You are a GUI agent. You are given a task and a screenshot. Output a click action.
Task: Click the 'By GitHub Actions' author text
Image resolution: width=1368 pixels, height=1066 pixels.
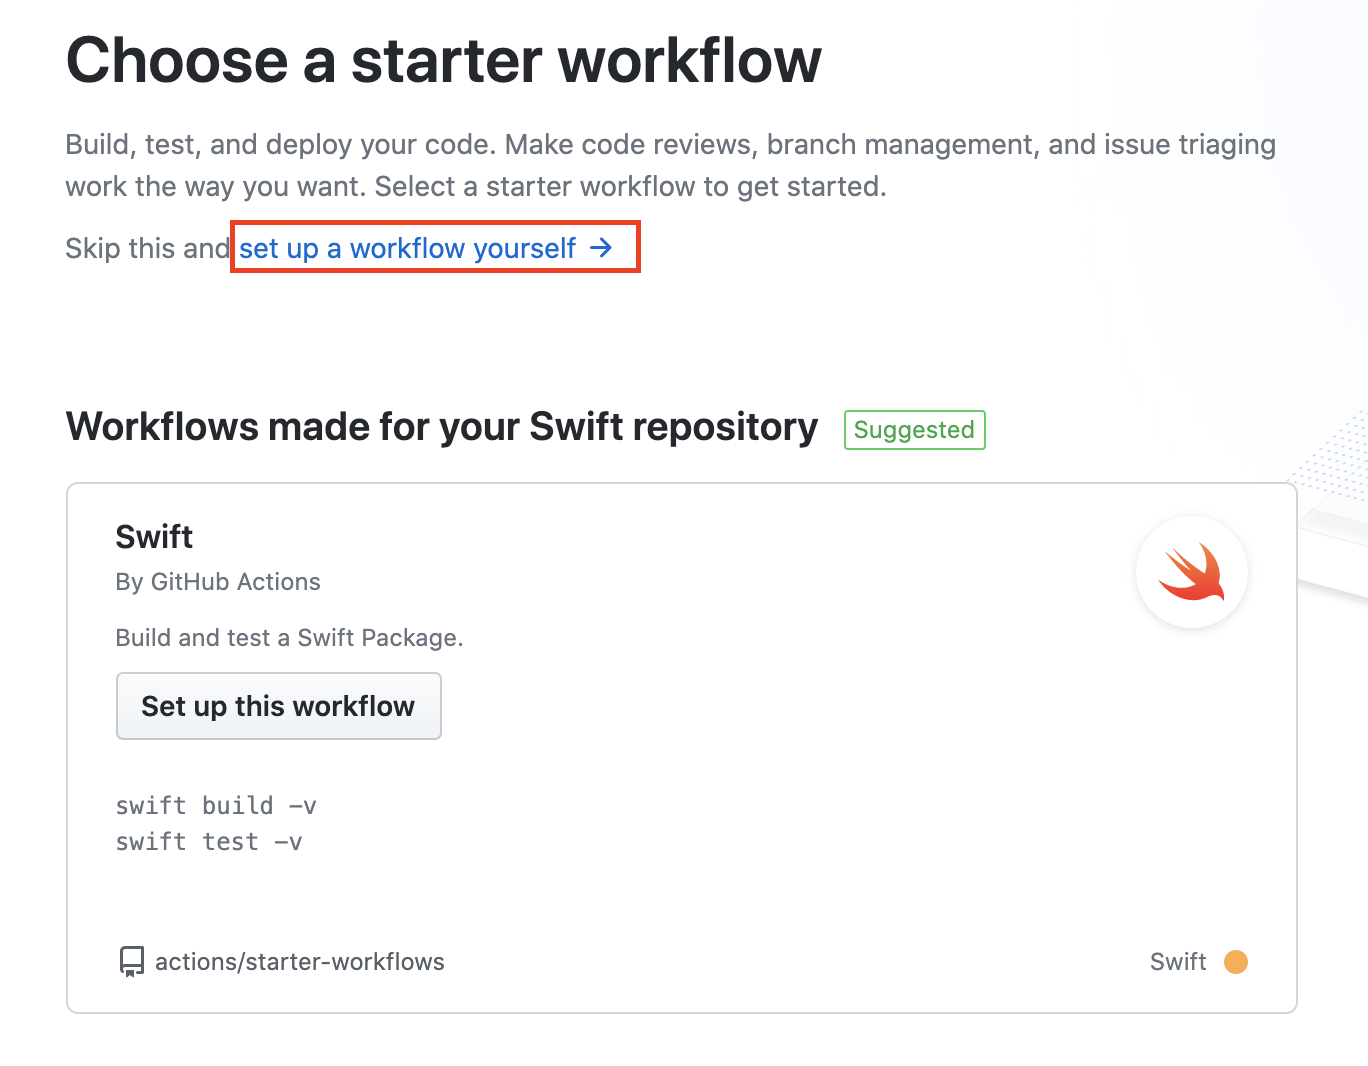coord(218,582)
